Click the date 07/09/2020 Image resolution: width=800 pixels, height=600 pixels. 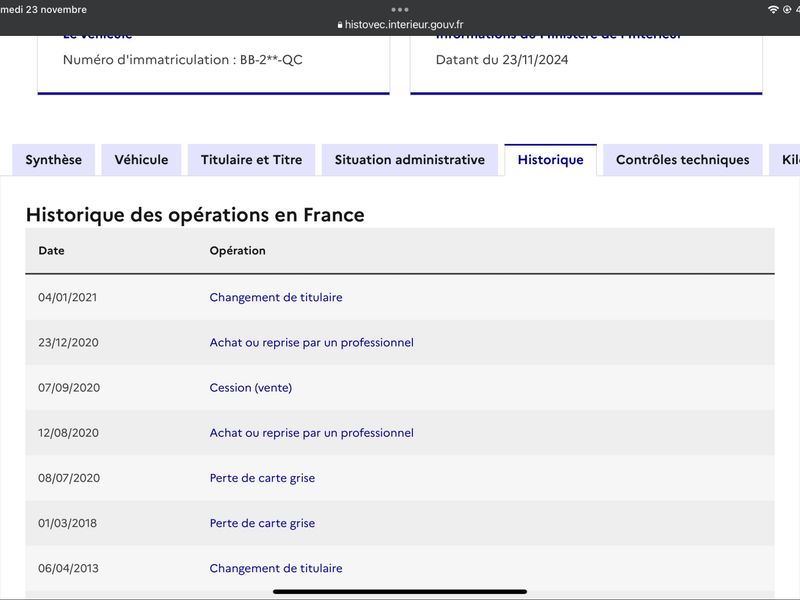pyautogui.click(x=69, y=388)
